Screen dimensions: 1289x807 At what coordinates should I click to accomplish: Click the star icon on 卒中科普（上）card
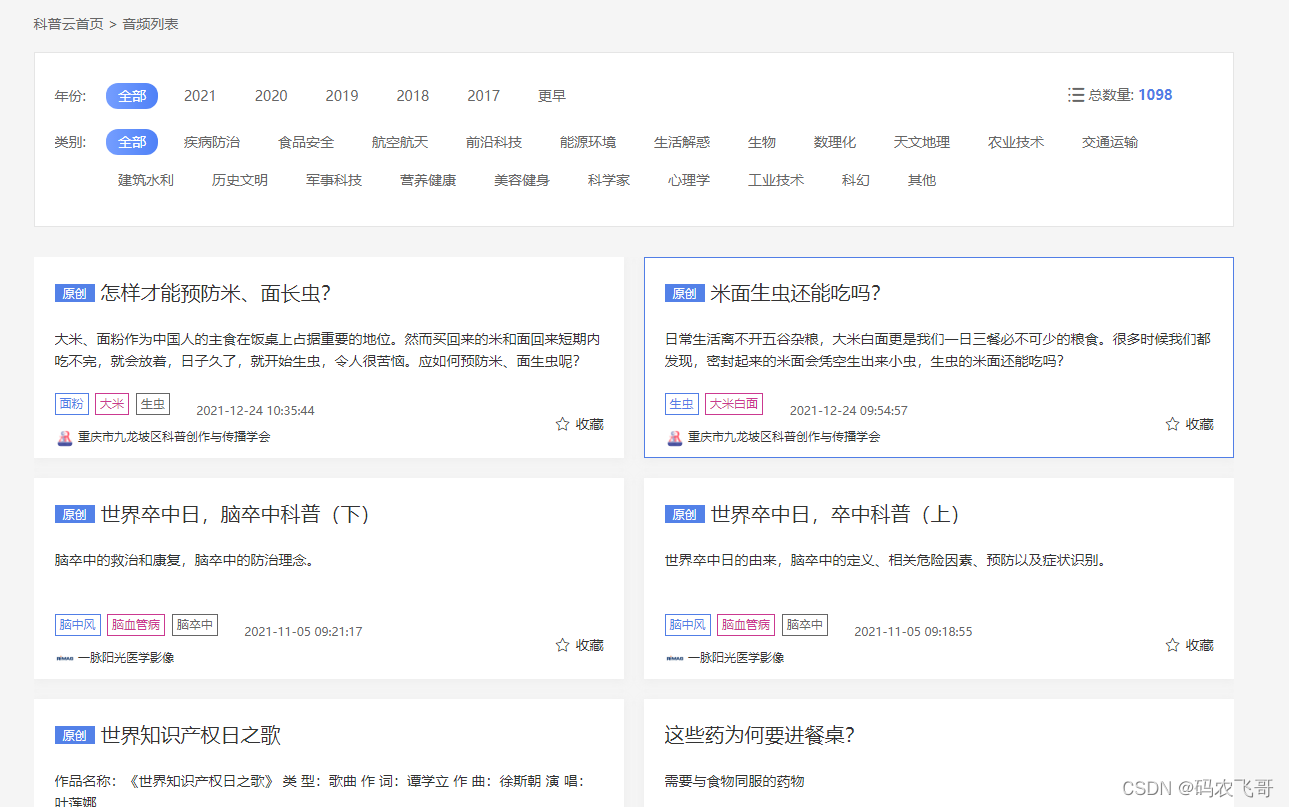1172,645
